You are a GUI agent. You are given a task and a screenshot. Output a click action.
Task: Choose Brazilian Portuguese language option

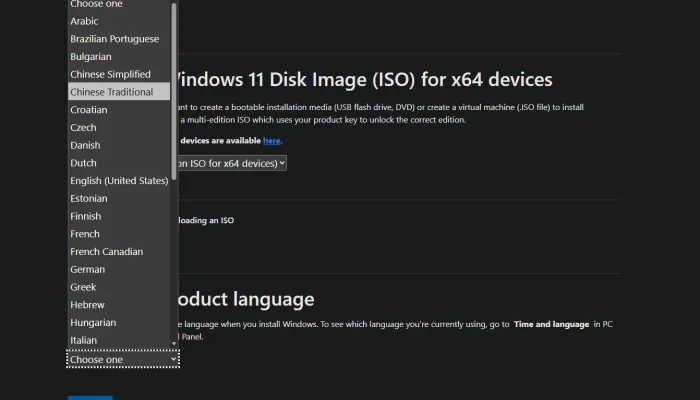(119, 39)
